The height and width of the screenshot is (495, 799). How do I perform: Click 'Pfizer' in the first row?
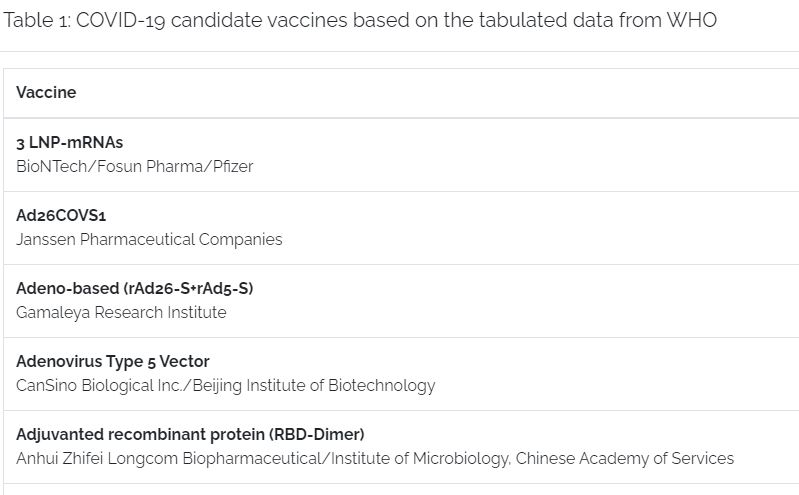click(233, 166)
